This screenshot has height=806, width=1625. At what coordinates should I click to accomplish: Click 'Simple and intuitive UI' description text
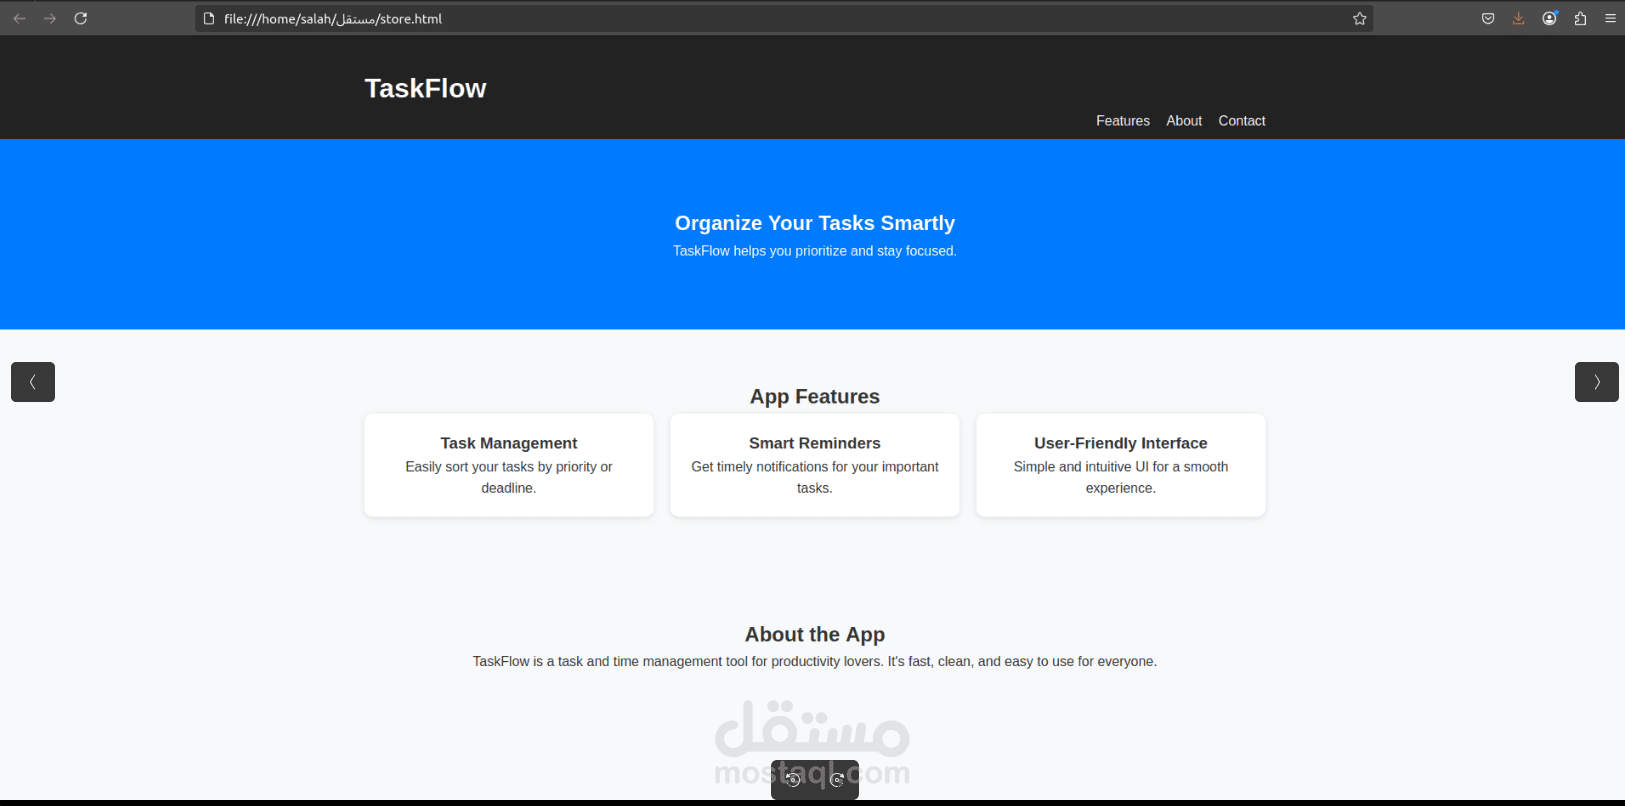pos(1121,477)
